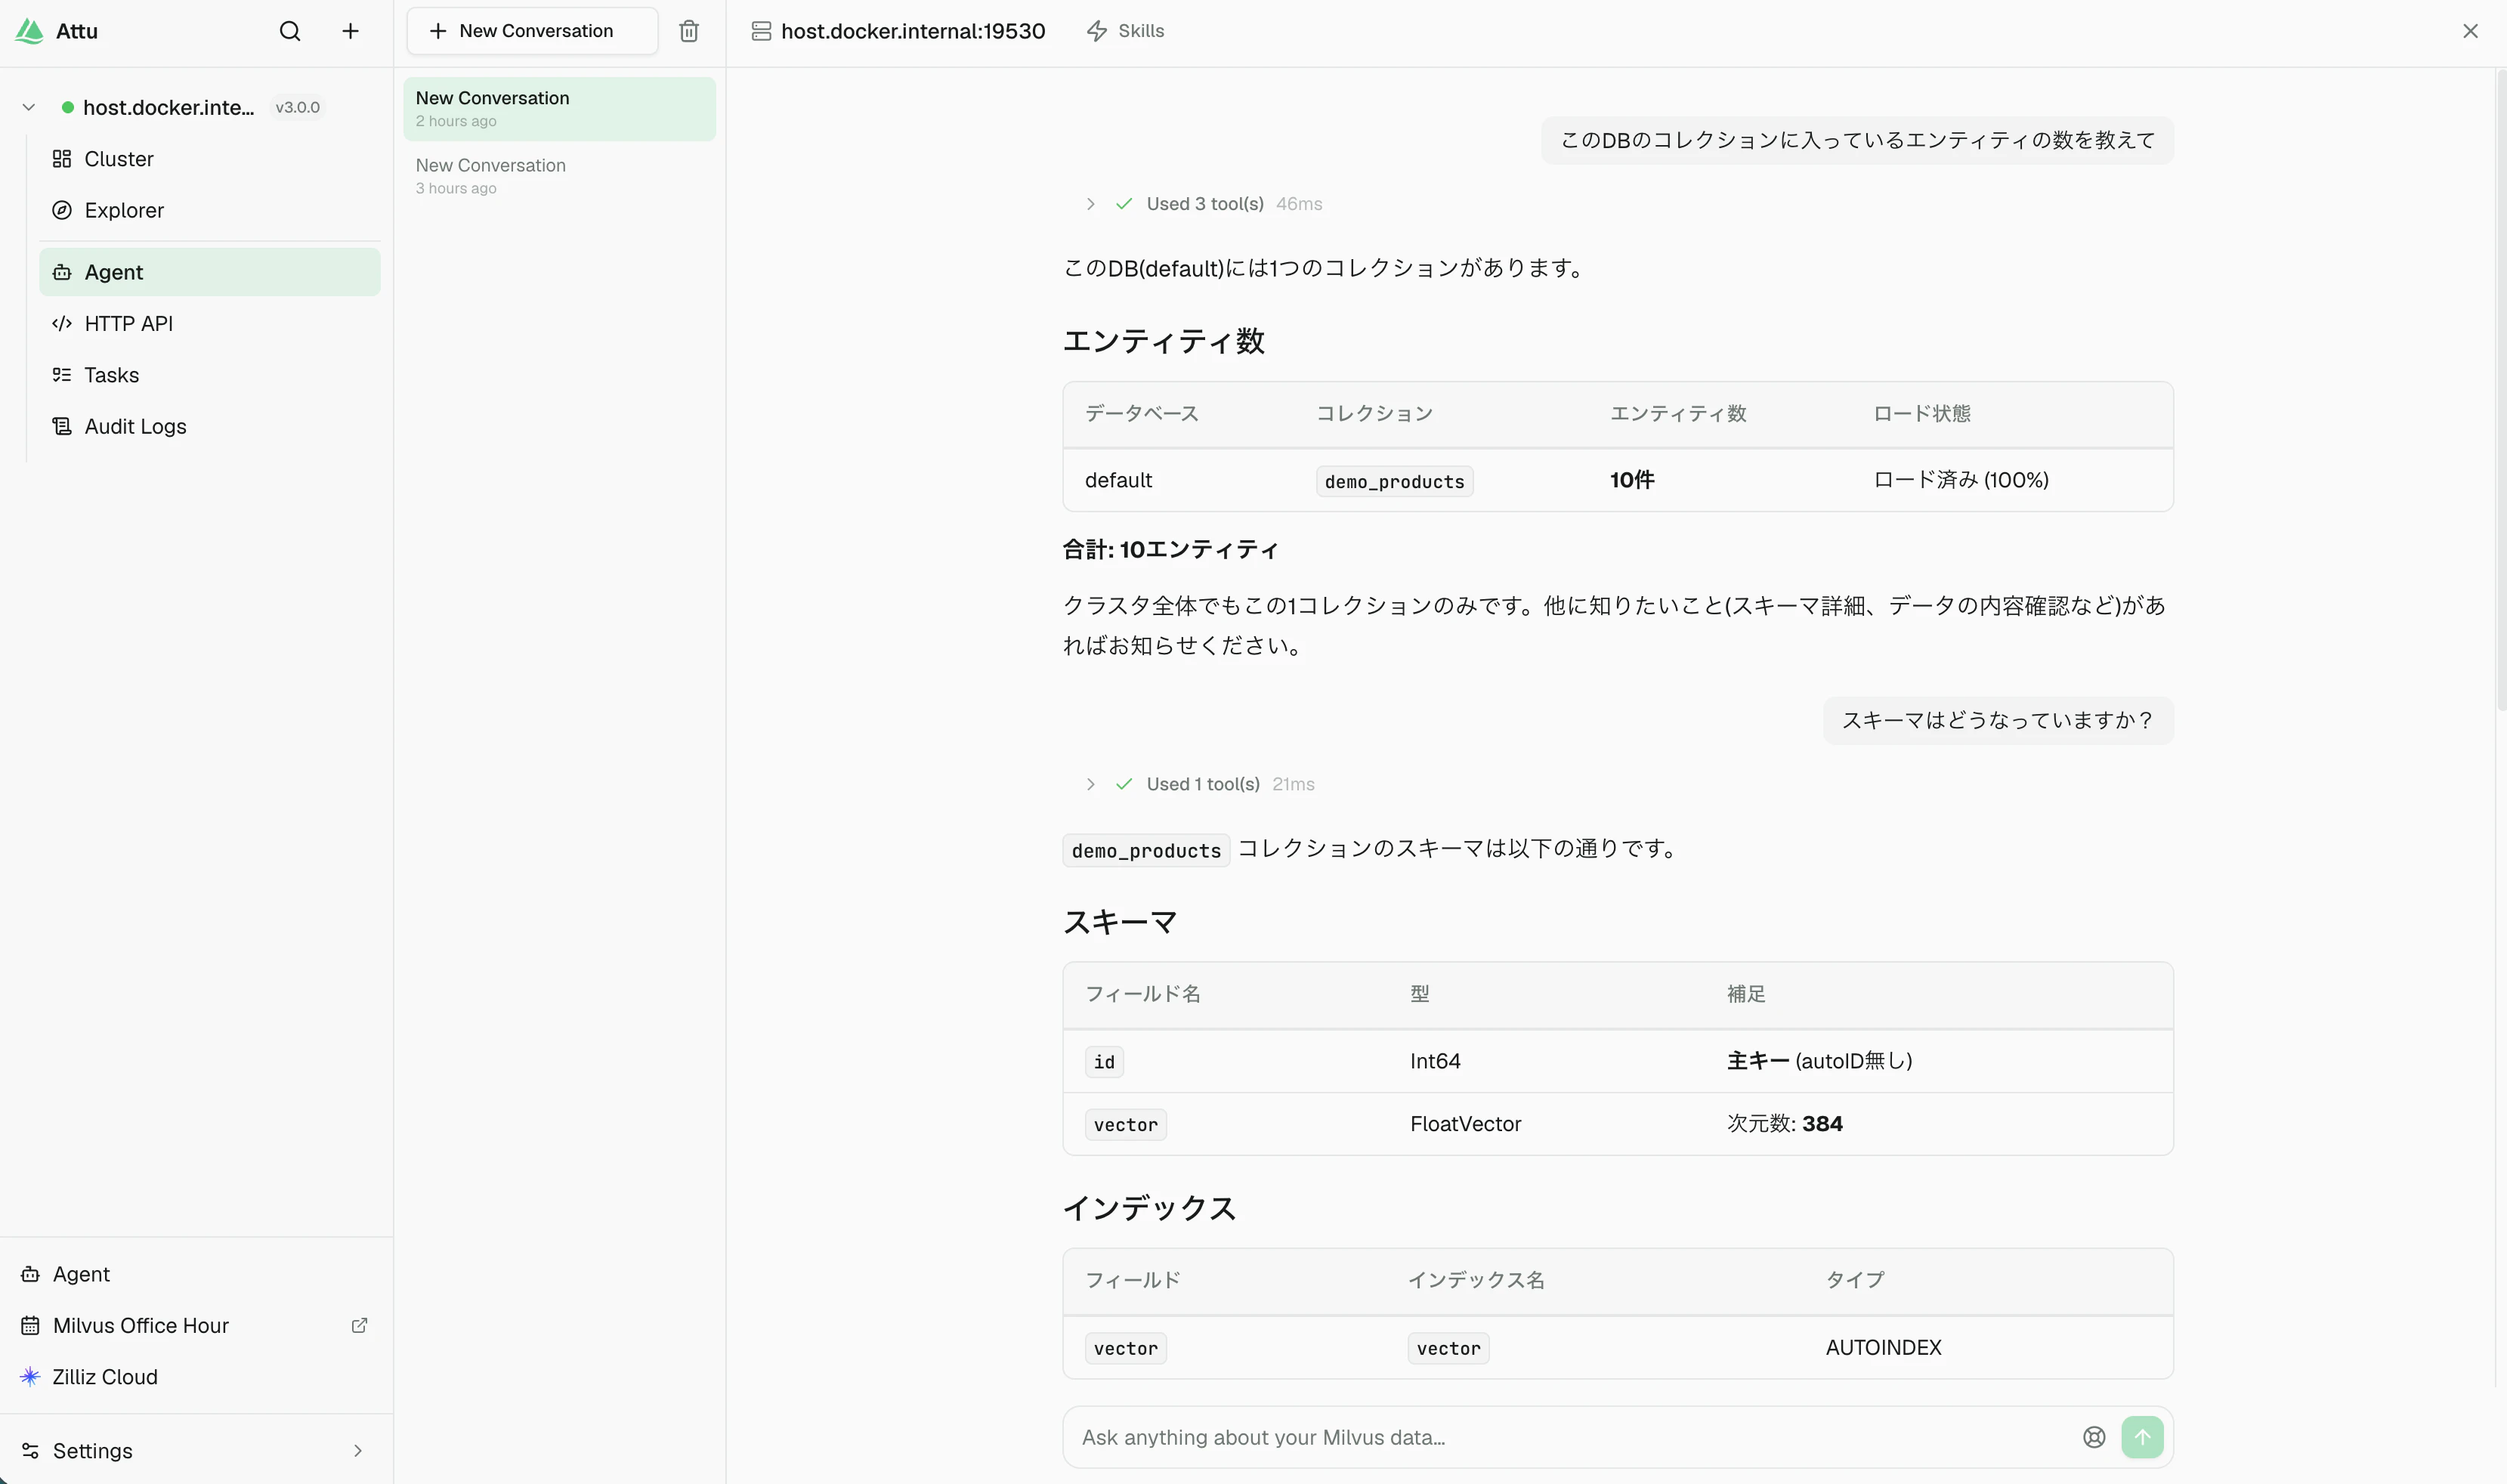Expand the Used 1 tool(s) details
Image resolution: width=2507 pixels, height=1484 pixels.
pos(1090,784)
